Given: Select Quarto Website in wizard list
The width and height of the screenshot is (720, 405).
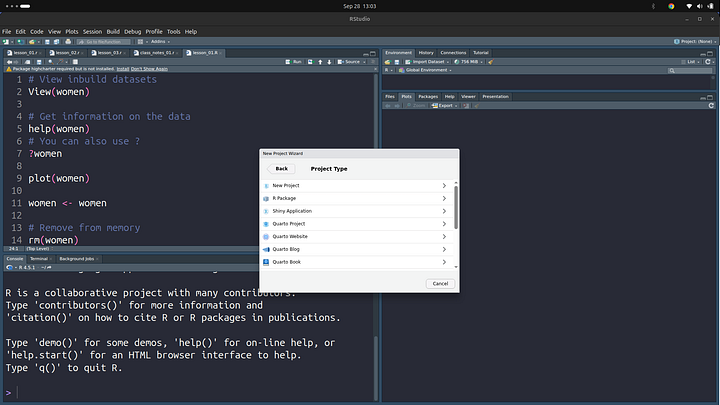Looking at the screenshot, I should (357, 236).
